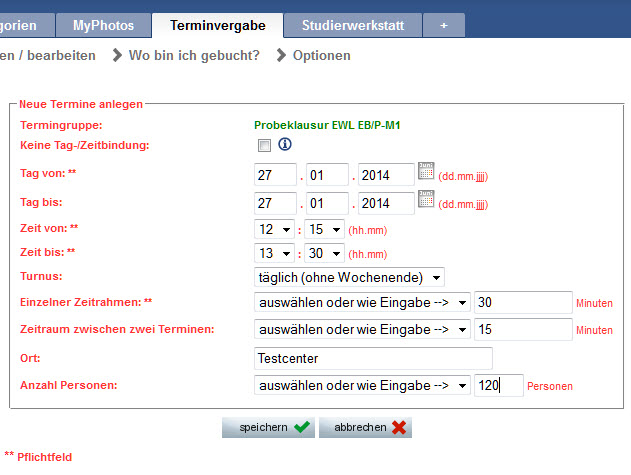Open Zeit von minute dropdown
The width and height of the screenshot is (631, 475).
(x=324, y=229)
